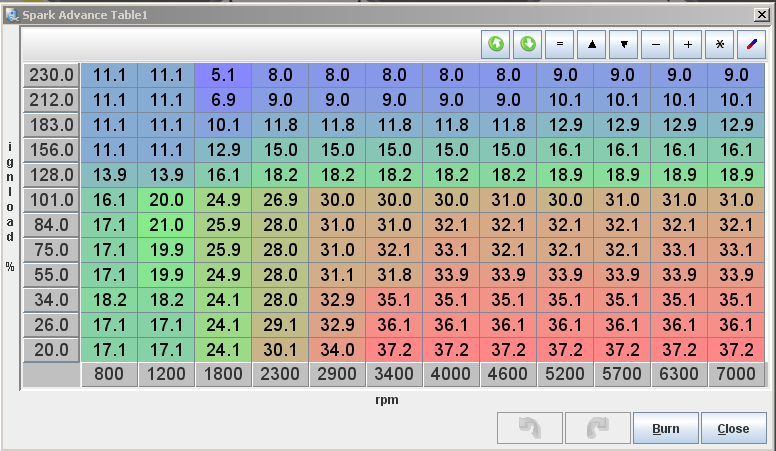Click the green up arrow toolbar icon
Screen dimensions: 776x451
pos(496,44)
